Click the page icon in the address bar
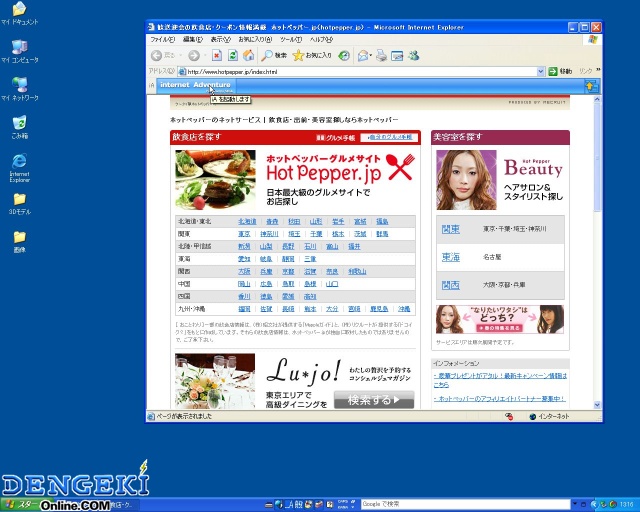The image size is (640, 512). click(x=182, y=72)
